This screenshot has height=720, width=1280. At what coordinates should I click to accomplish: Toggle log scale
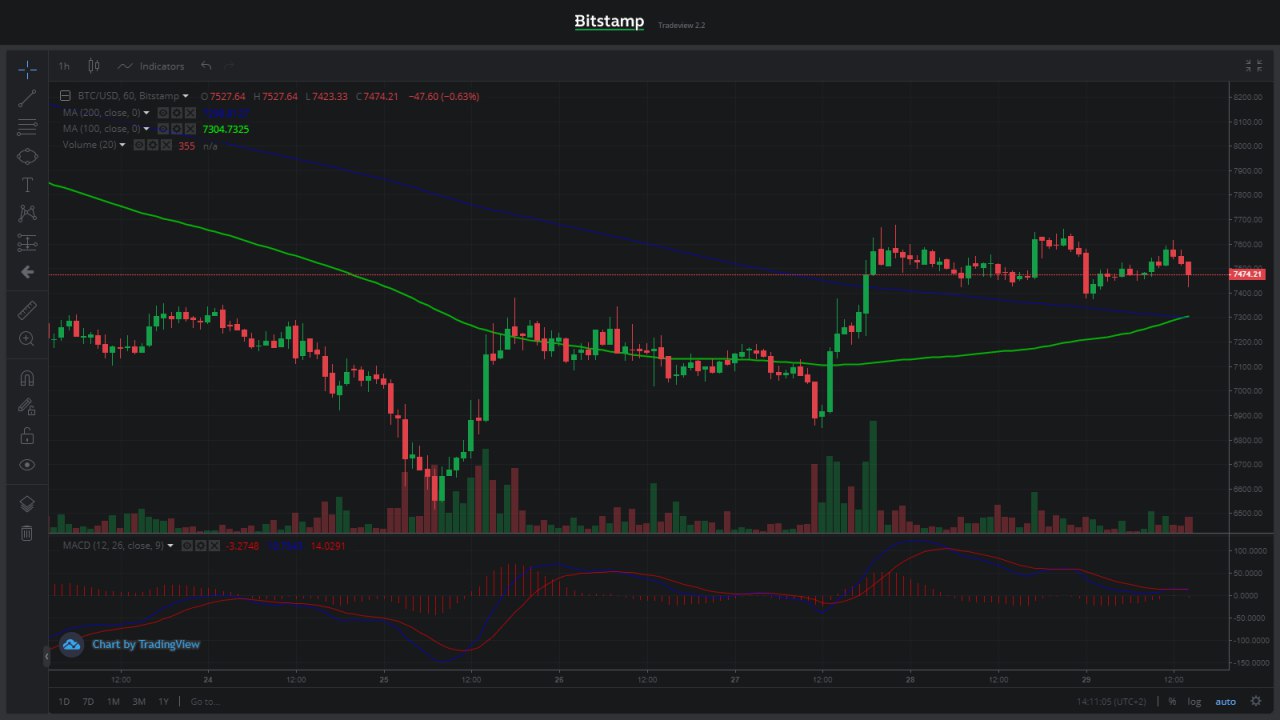click(1194, 701)
